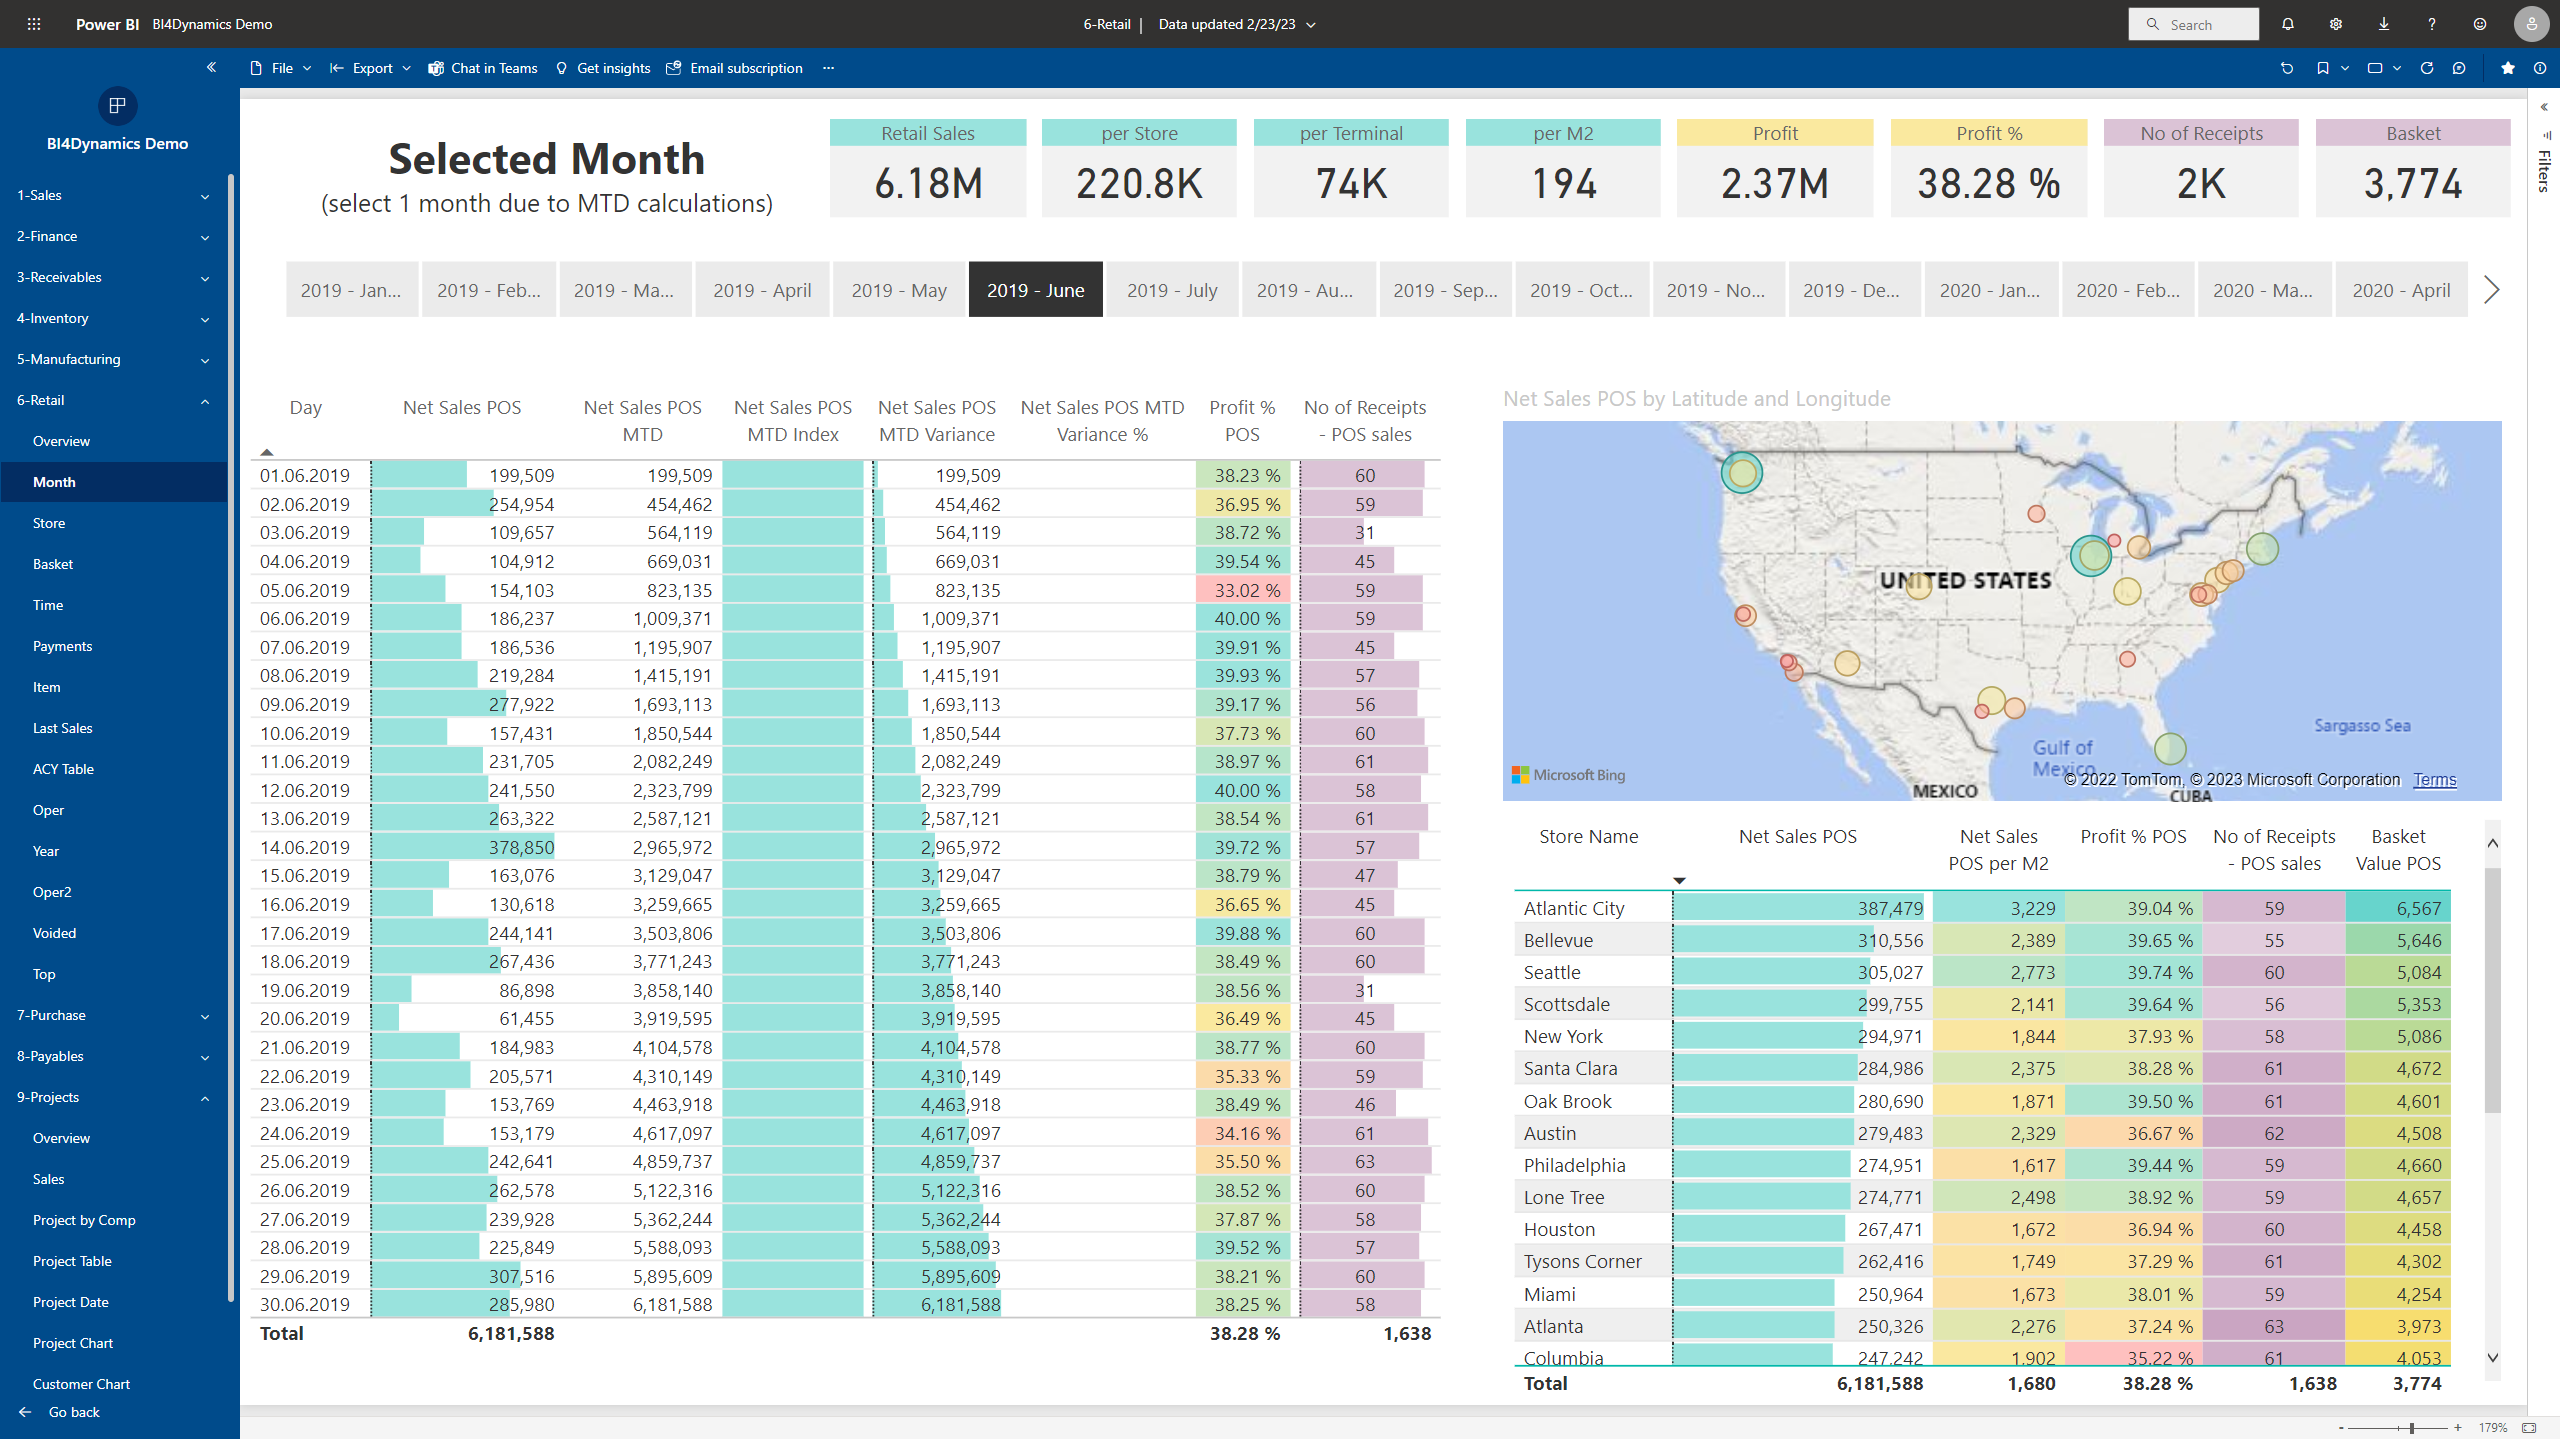
Task: Toggle the favorite star icon
Action: click(x=2507, y=68)
